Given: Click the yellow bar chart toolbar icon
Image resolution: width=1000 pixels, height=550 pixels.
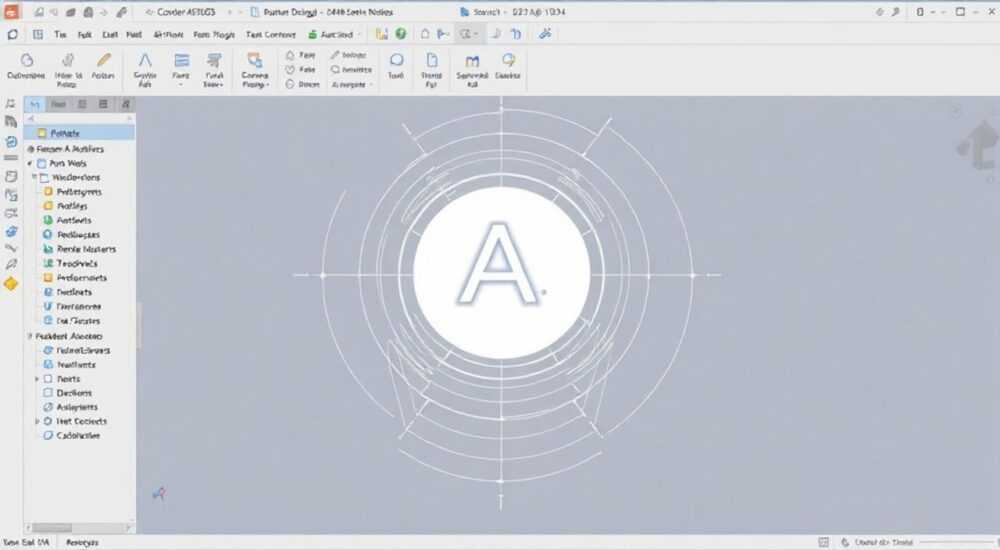Looking at the screenshot, I should click(381, 34).
